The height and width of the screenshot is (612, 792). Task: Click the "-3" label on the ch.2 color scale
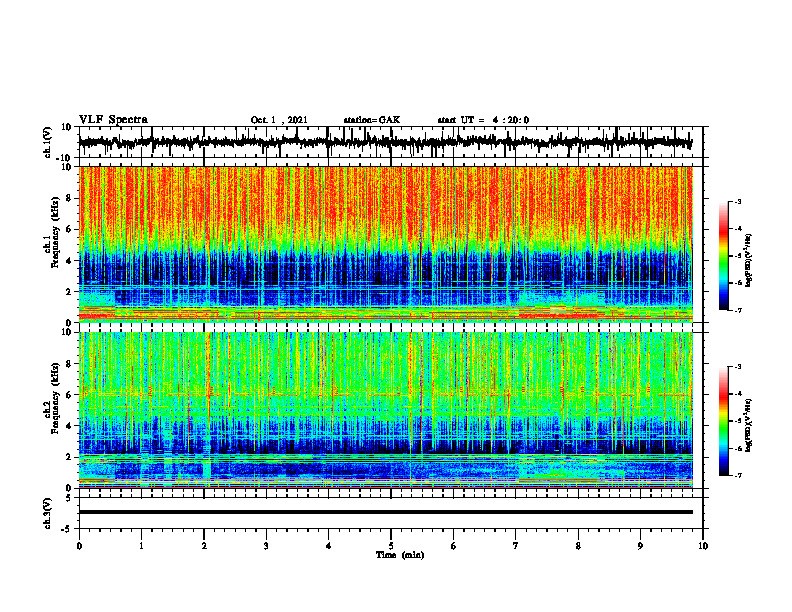(738, 367)
